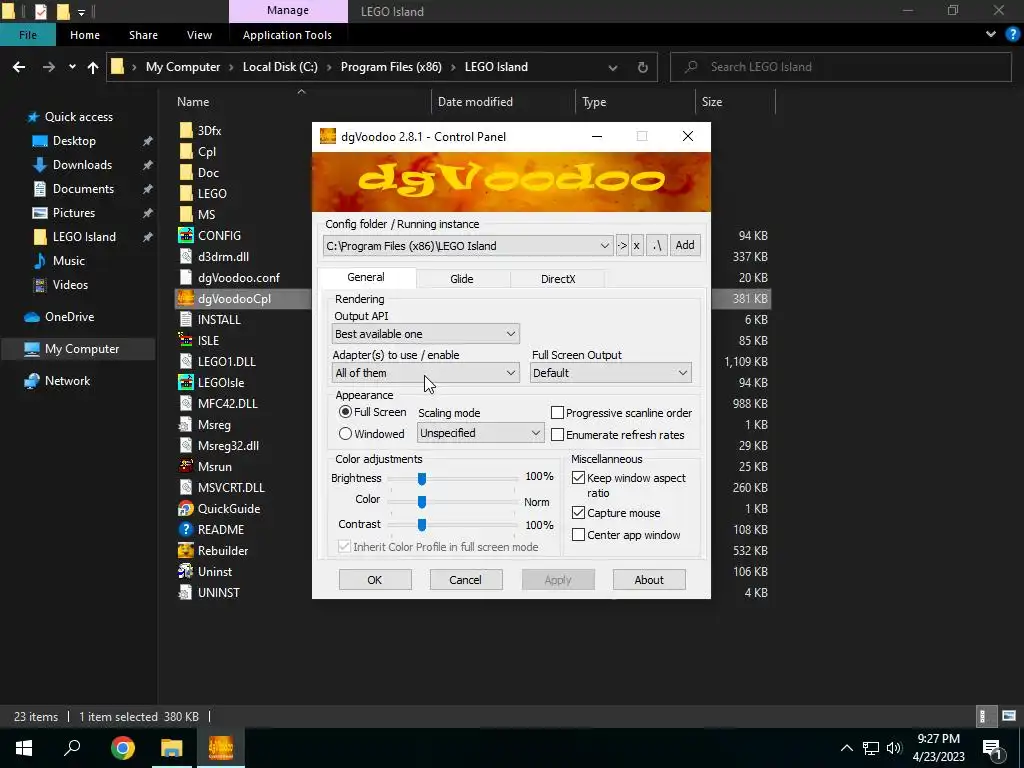Uncheck Keep window aspect ratio
Image resolution: width=1024 pixels, height=768 pixels.
578,477
